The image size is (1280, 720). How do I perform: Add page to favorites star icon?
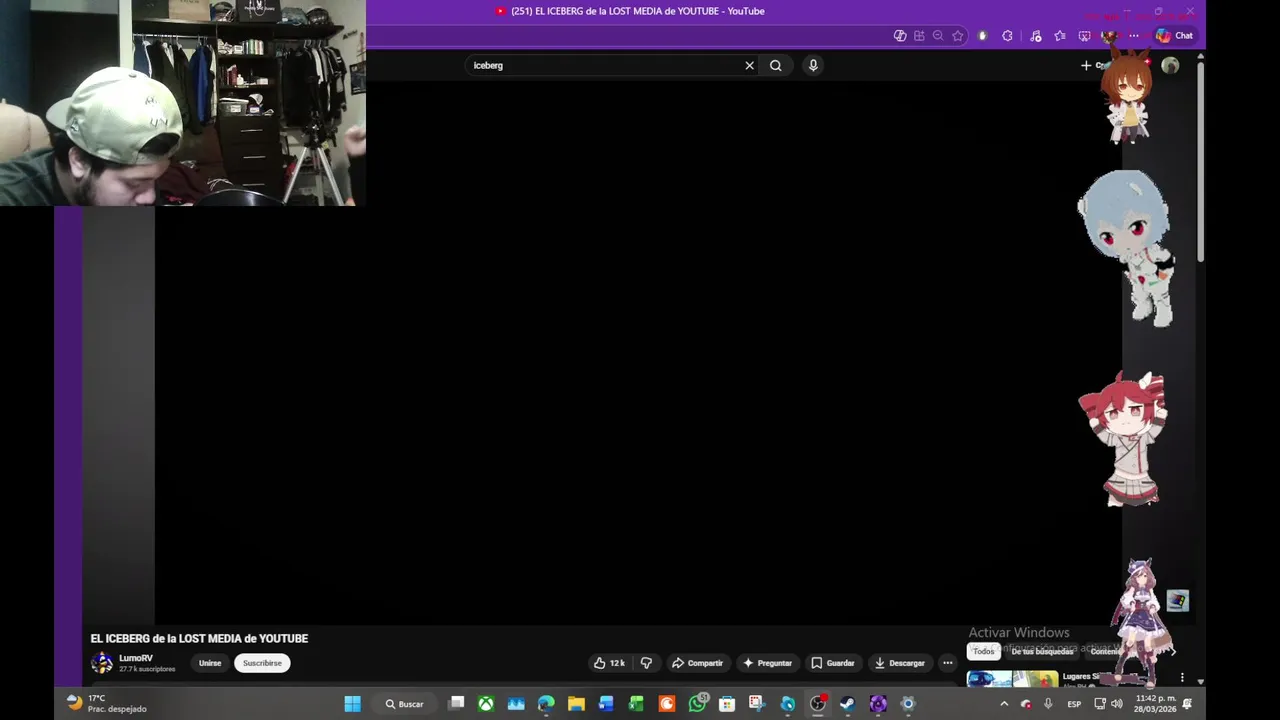958,36
